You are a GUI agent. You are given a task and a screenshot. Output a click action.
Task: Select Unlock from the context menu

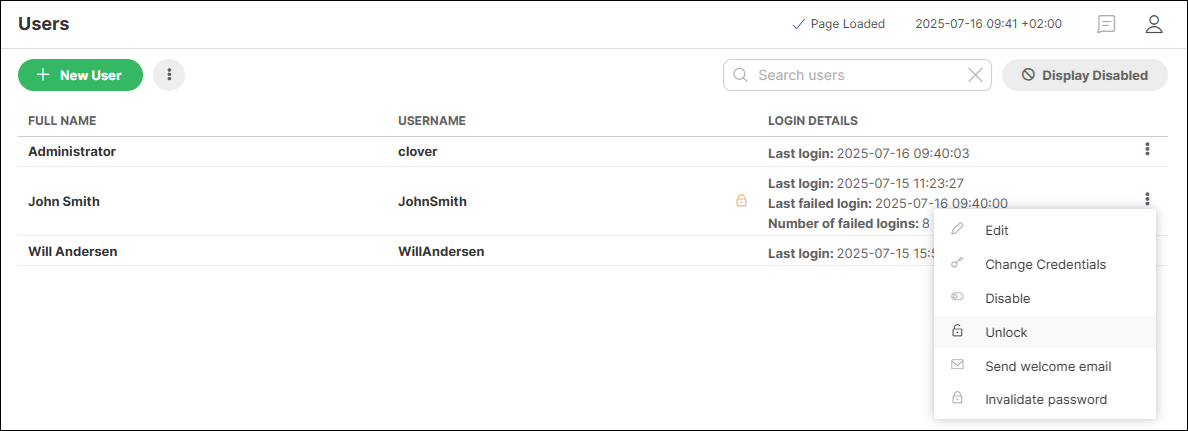[1006, 332]
